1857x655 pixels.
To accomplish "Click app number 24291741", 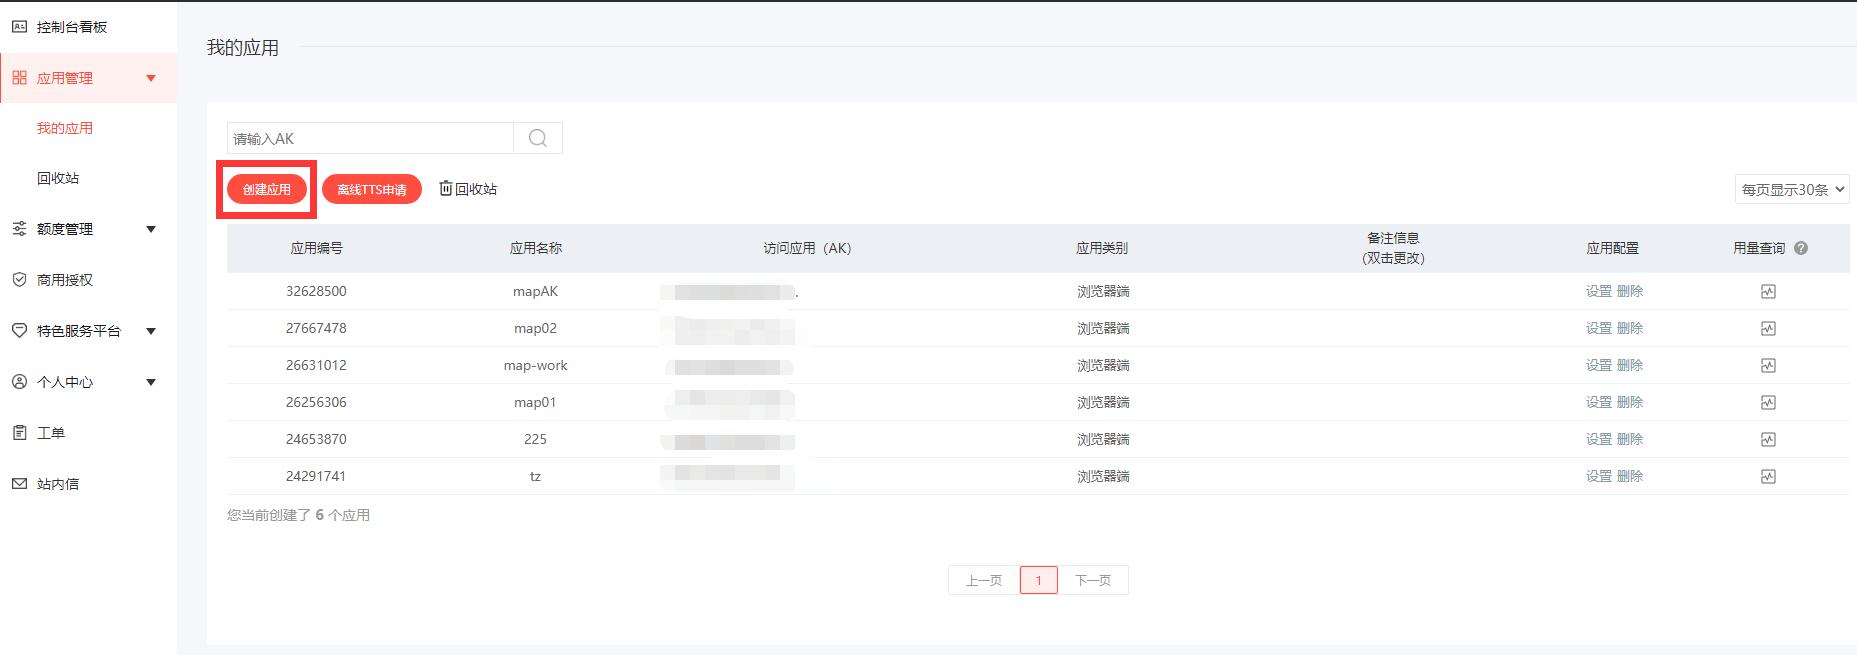I will 316,476.
